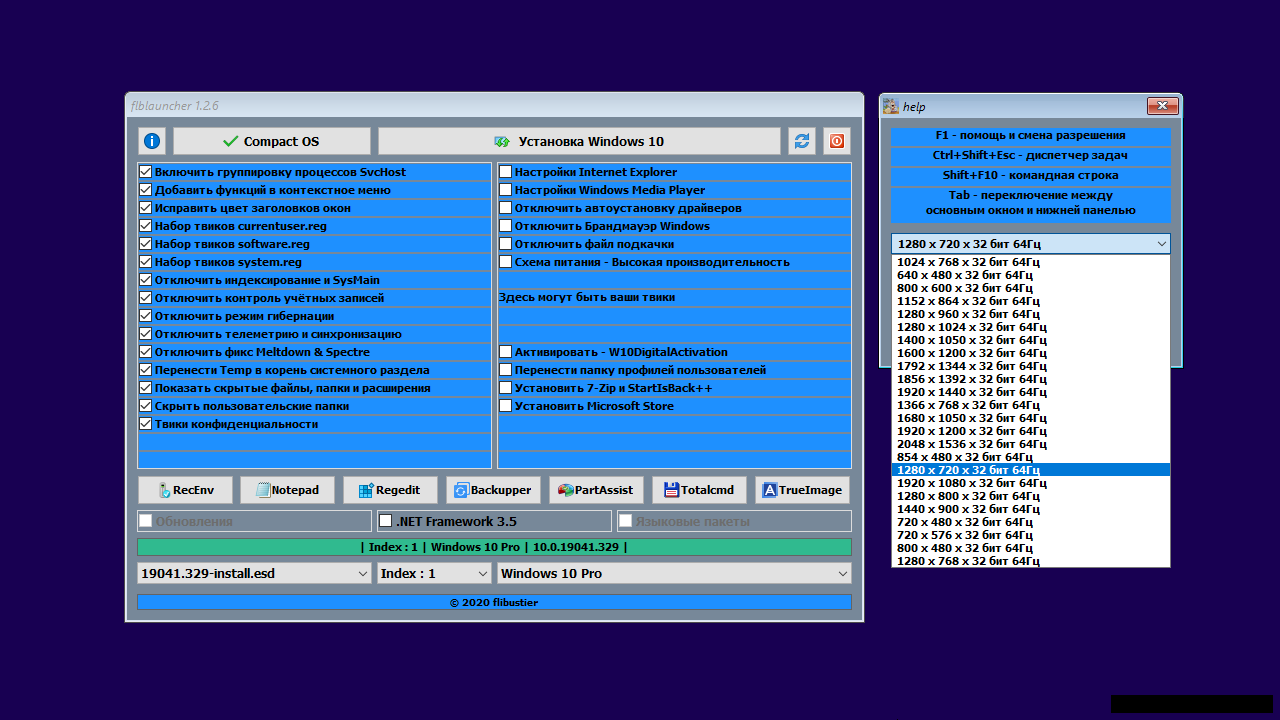Select 1366 x 768 resolution option

[1030, 405]
